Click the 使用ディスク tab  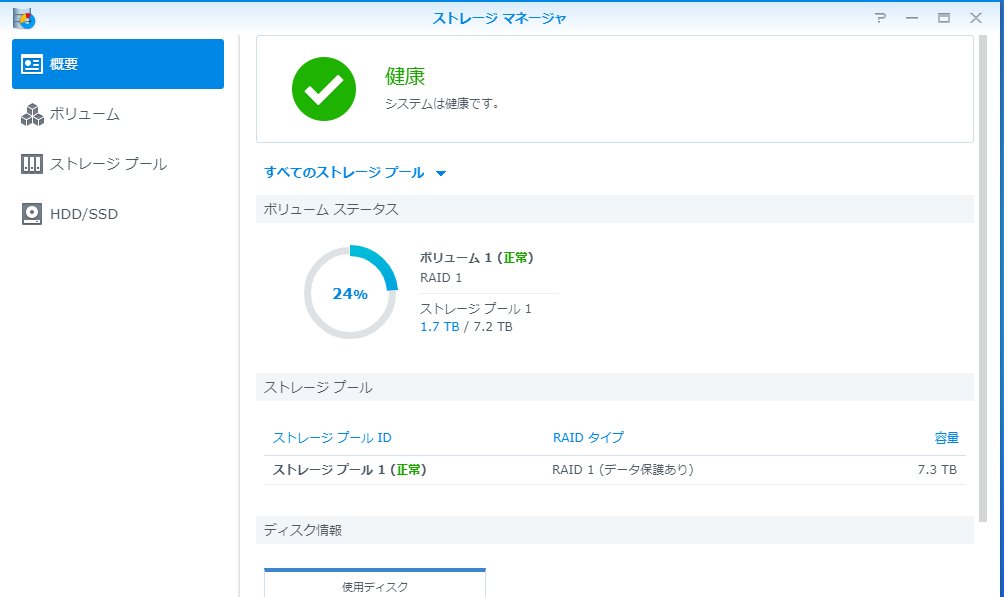[375, 583]
